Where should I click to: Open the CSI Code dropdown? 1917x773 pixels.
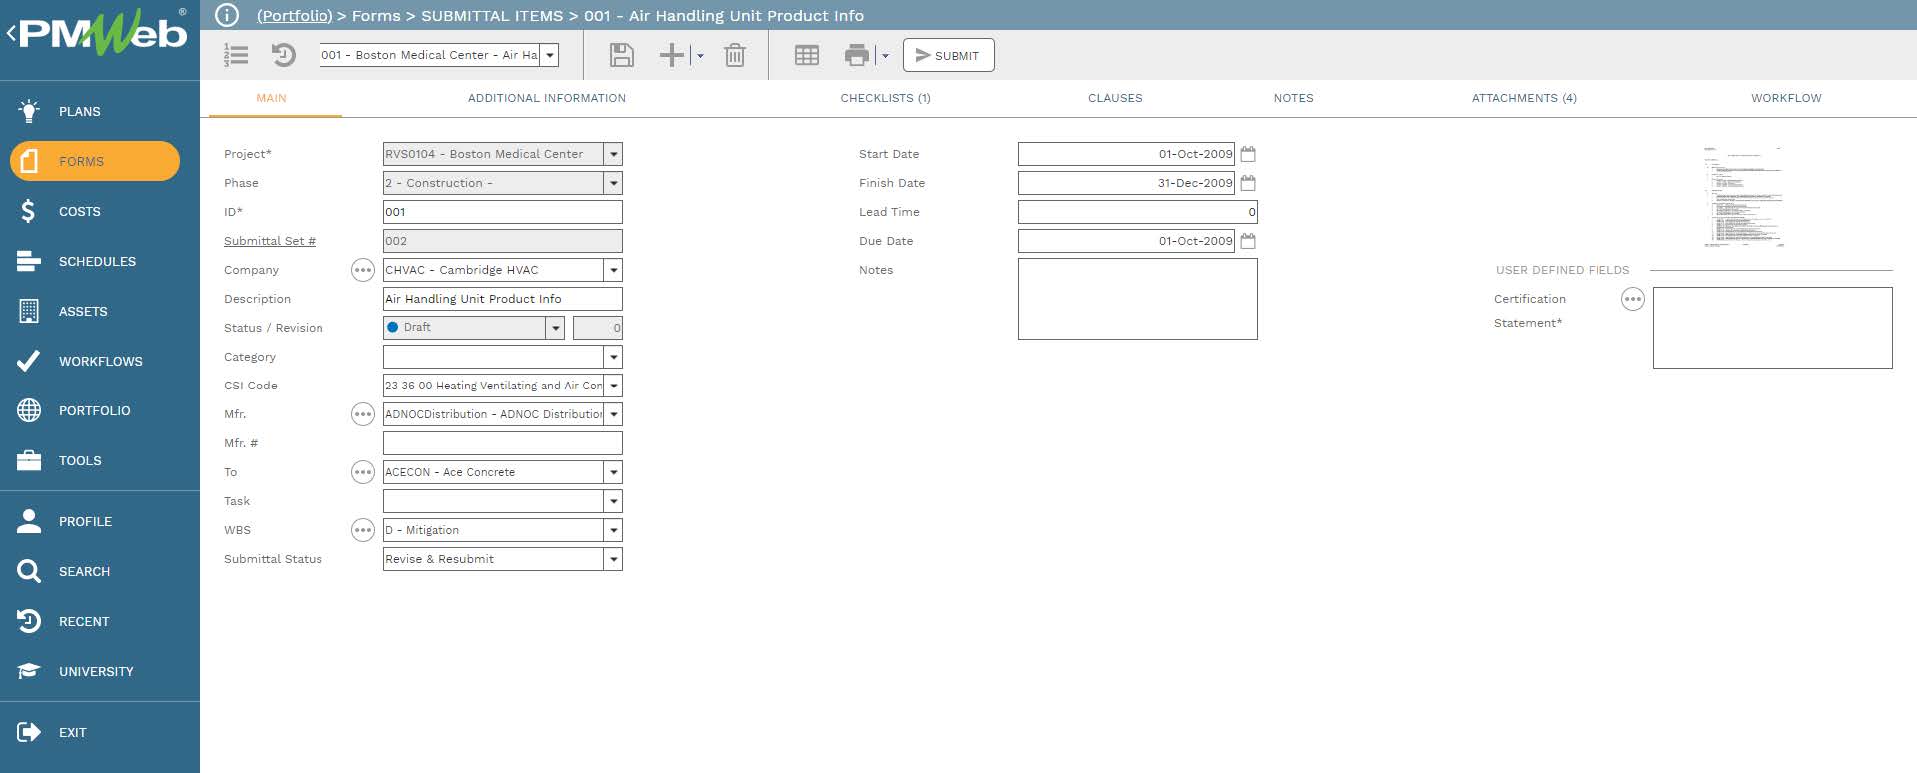[x=614, y=385]
